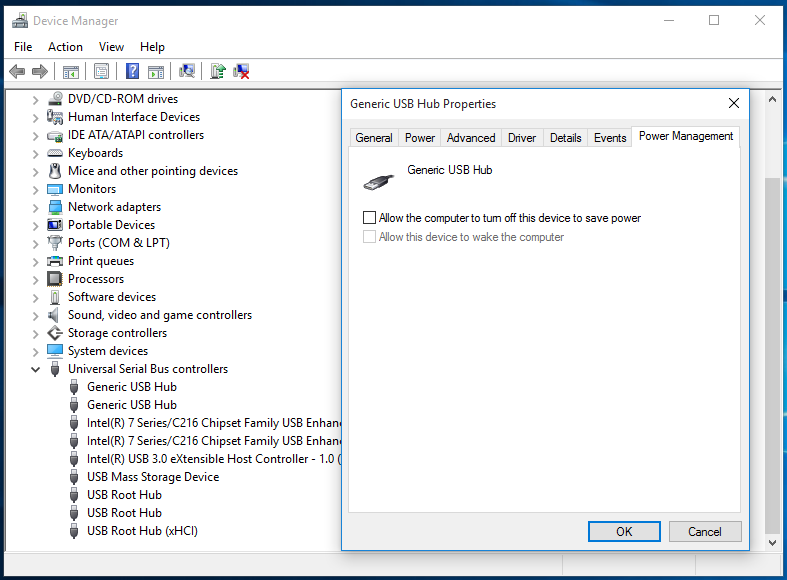Click the Keyboards category icon
Viewport: 787px width, 580px height.
pos(55,153)
